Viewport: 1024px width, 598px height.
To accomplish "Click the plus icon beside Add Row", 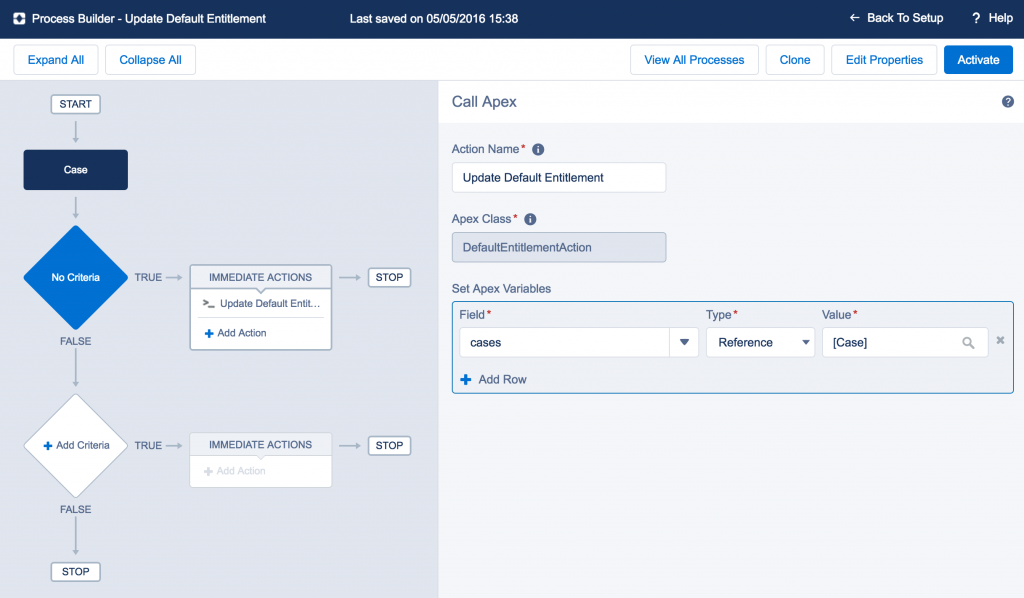I will coord(466,380).
